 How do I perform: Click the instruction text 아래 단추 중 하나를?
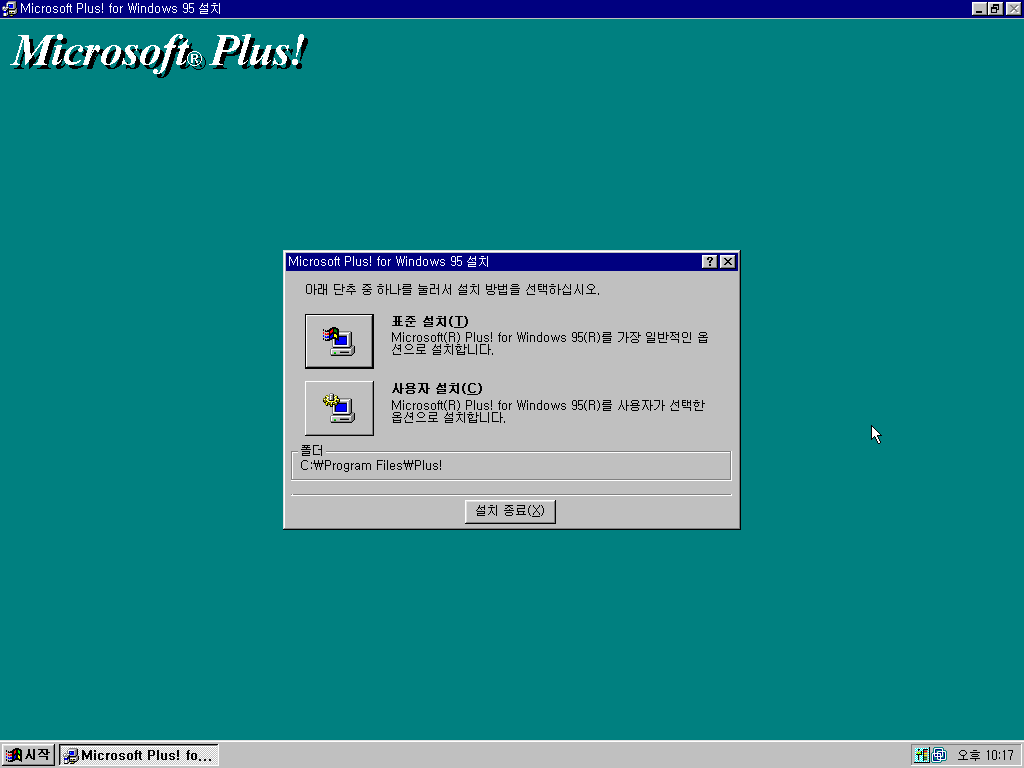(x=359, y=289)
